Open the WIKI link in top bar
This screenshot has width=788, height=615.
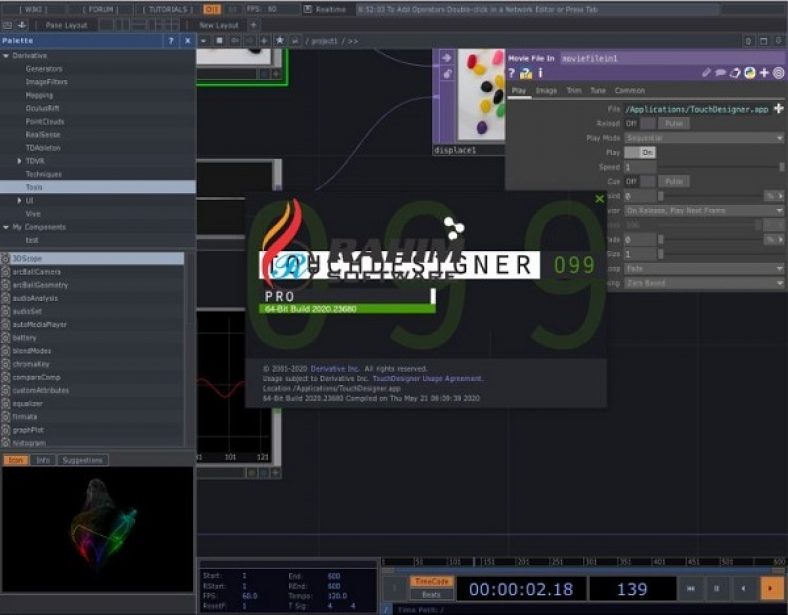[34, 10]
